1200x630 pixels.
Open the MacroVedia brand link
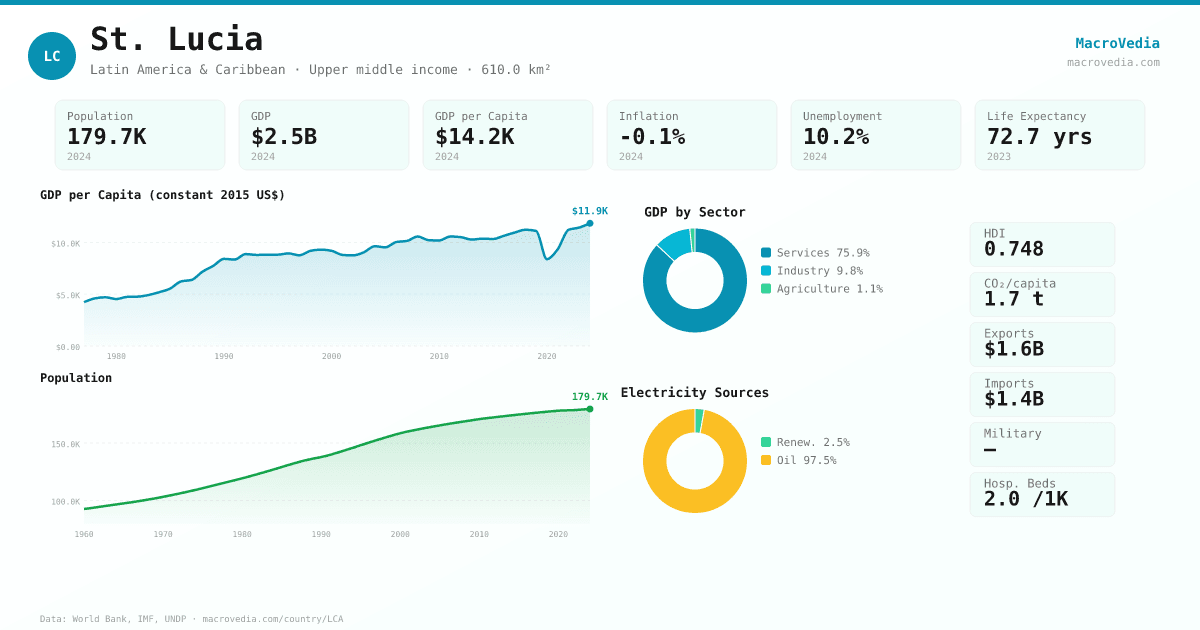tap(1117, 43)
